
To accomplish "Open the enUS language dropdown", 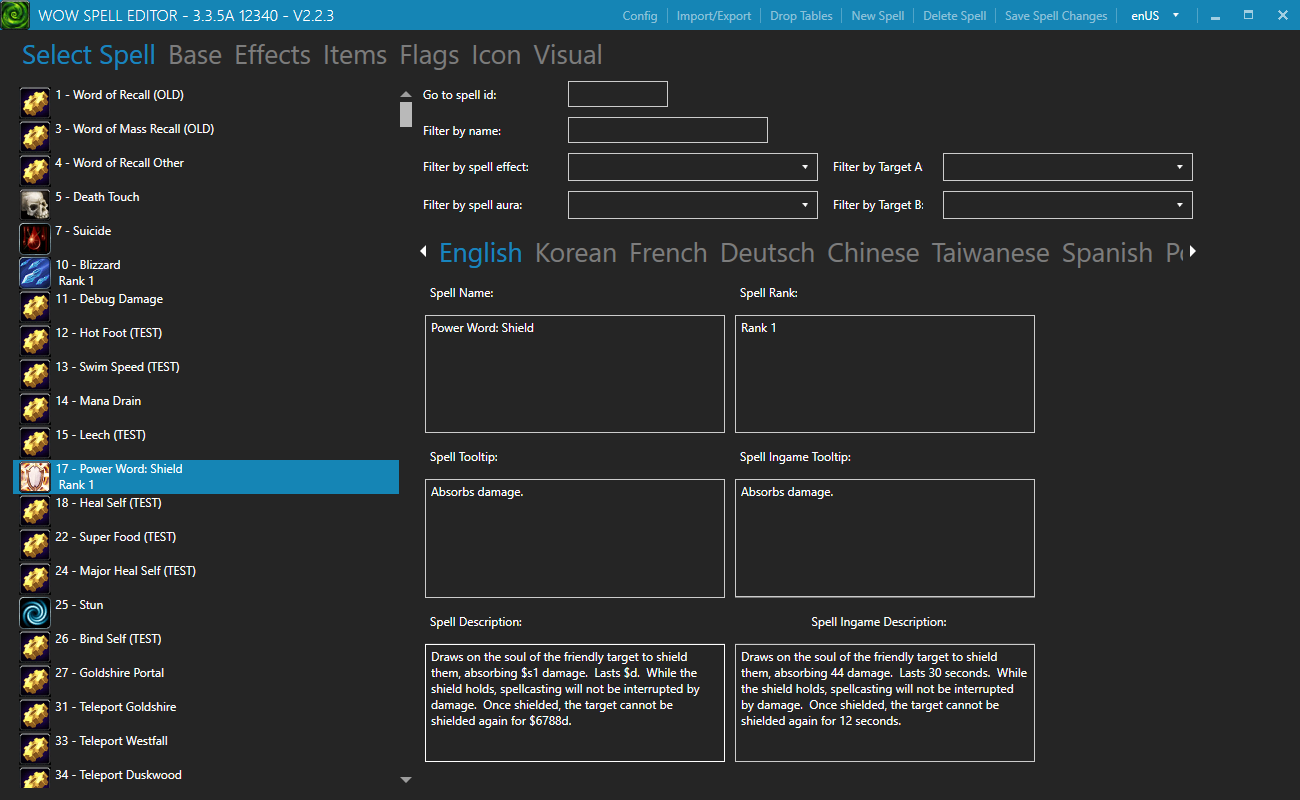I will coord(1155,16).
